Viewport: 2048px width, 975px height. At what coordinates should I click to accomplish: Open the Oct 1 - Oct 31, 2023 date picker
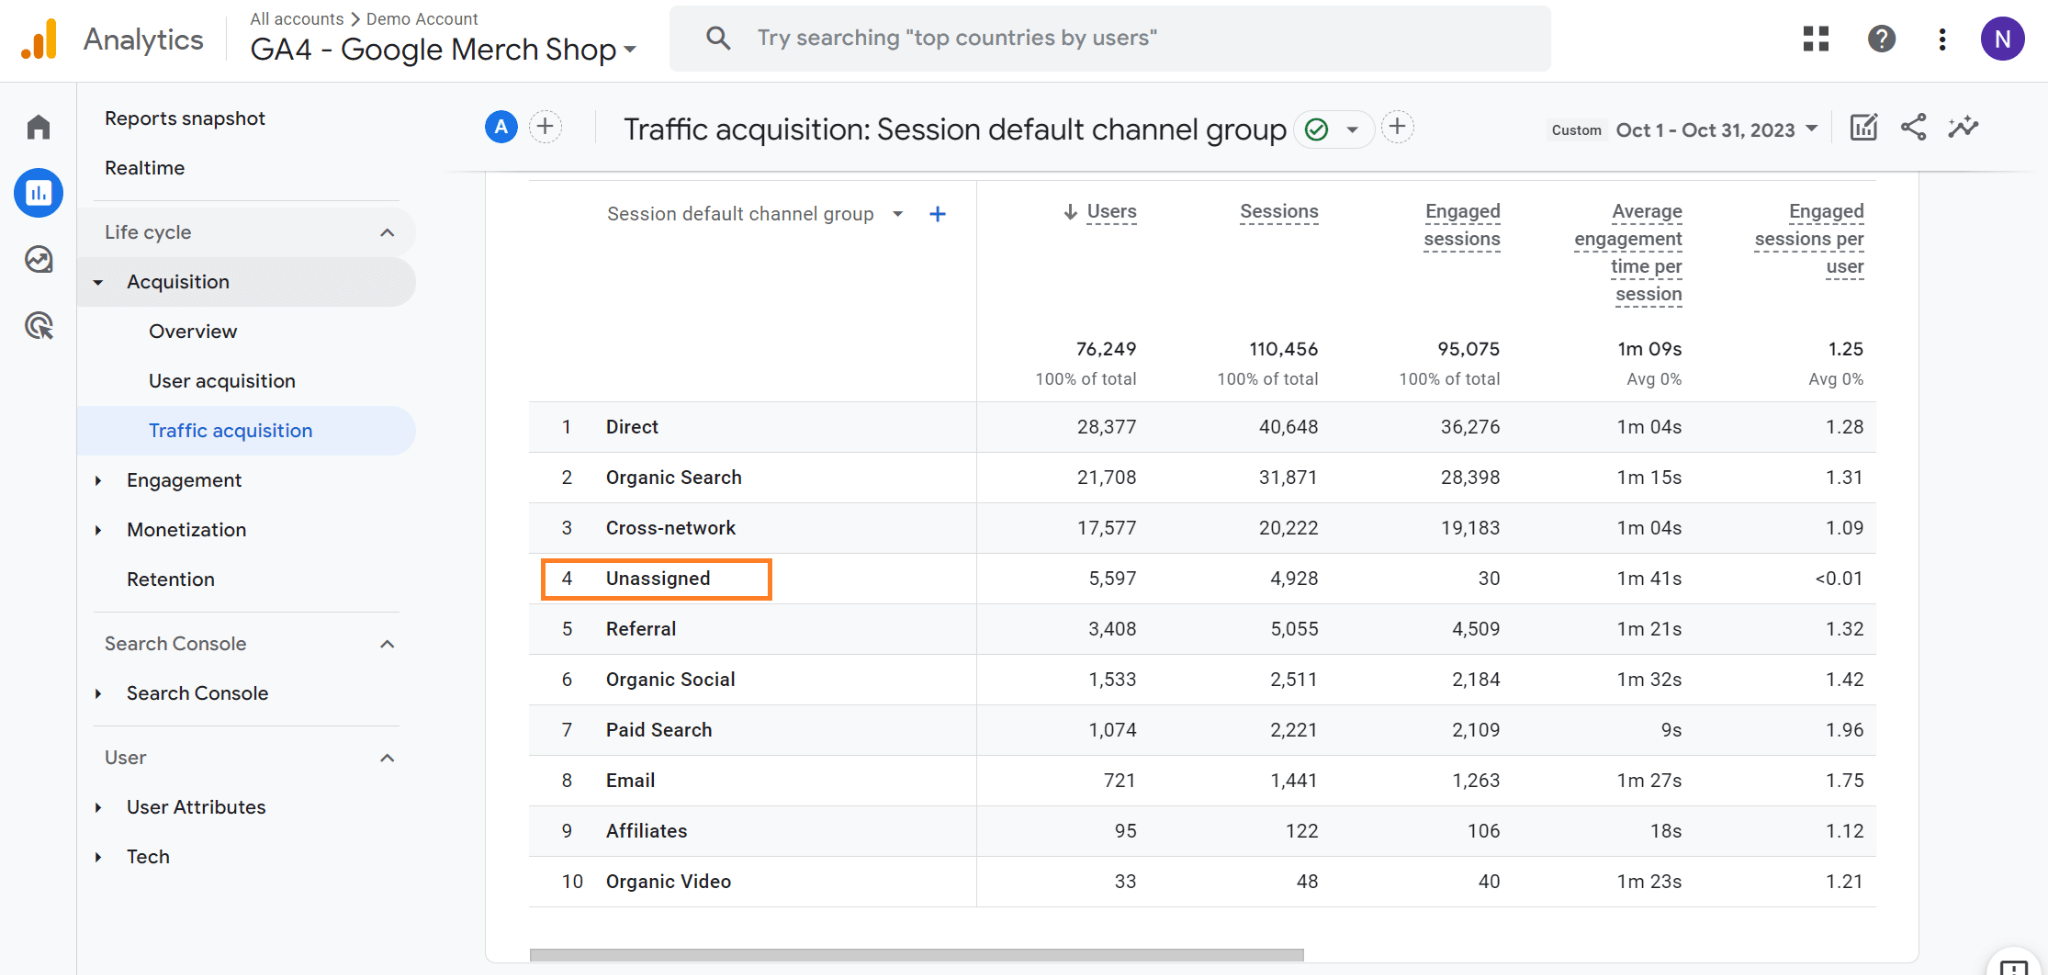point(1716,130)
